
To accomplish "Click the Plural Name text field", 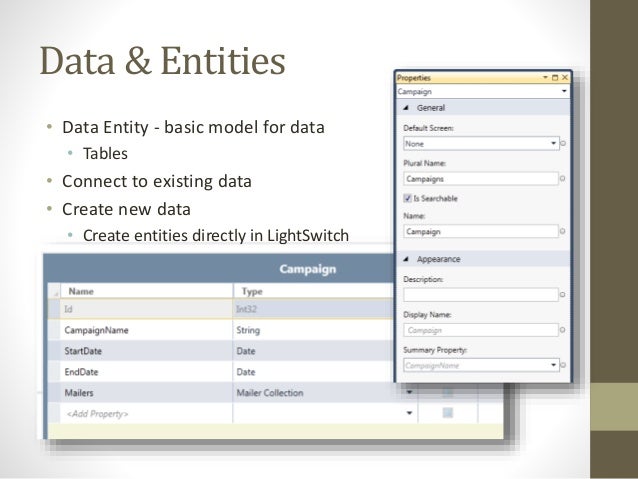I will point(478,180).
